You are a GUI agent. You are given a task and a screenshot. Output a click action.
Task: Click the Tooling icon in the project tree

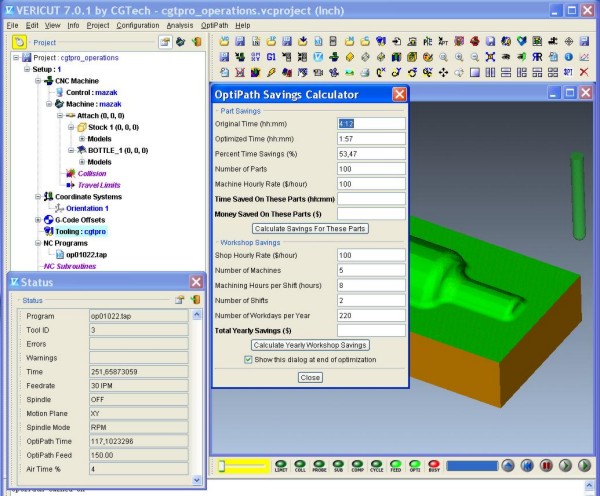(x=48, y=231)
